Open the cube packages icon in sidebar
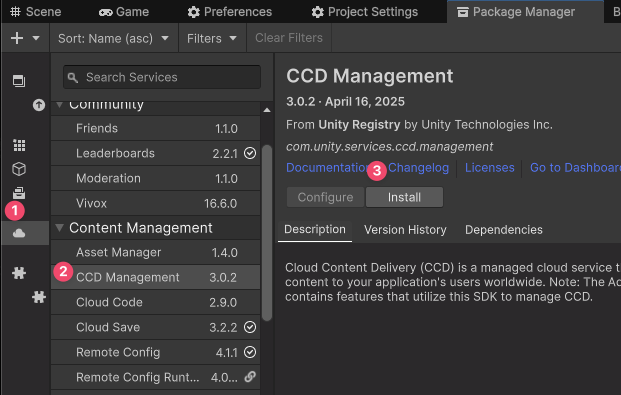The image size is (621, 395). click(19, 169)
